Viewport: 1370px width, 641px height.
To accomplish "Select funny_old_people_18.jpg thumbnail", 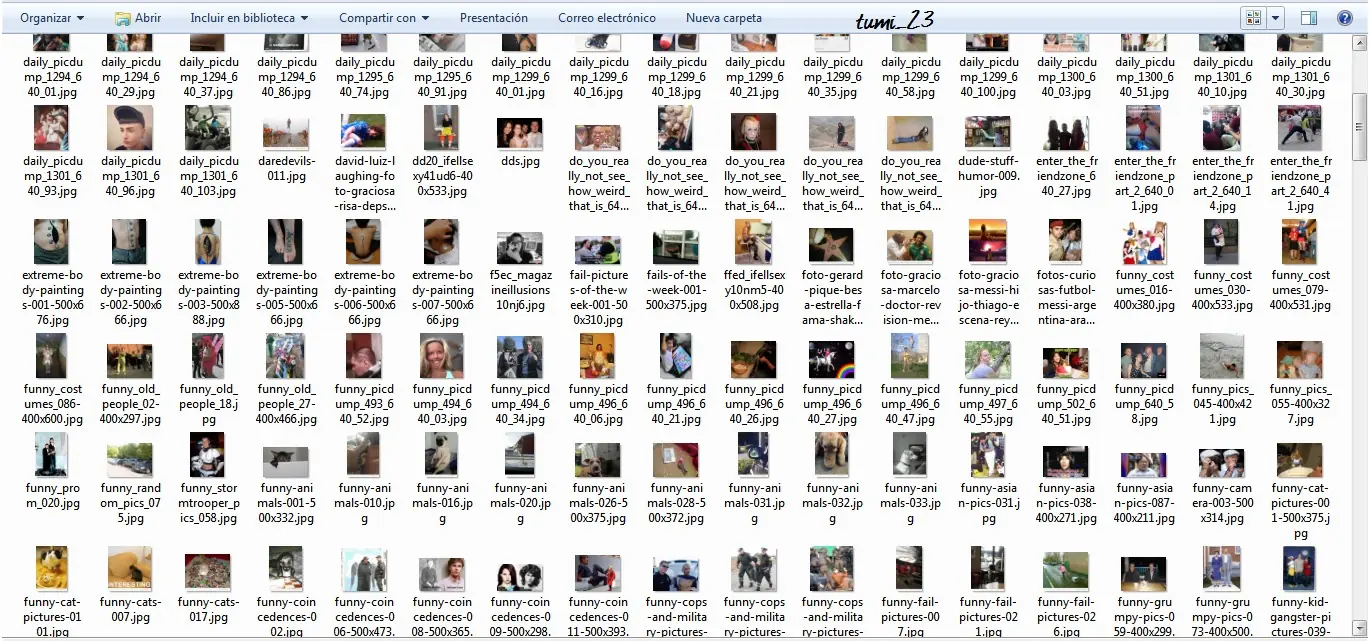I will tap(208, 356).
